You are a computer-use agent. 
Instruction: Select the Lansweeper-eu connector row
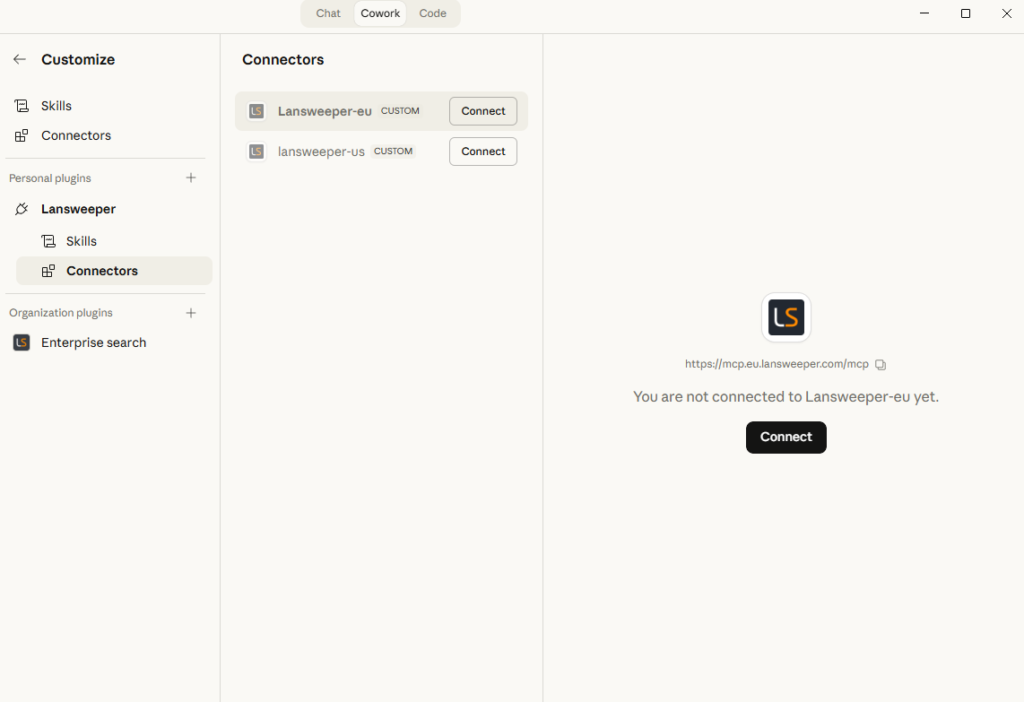tap(381, 111)
